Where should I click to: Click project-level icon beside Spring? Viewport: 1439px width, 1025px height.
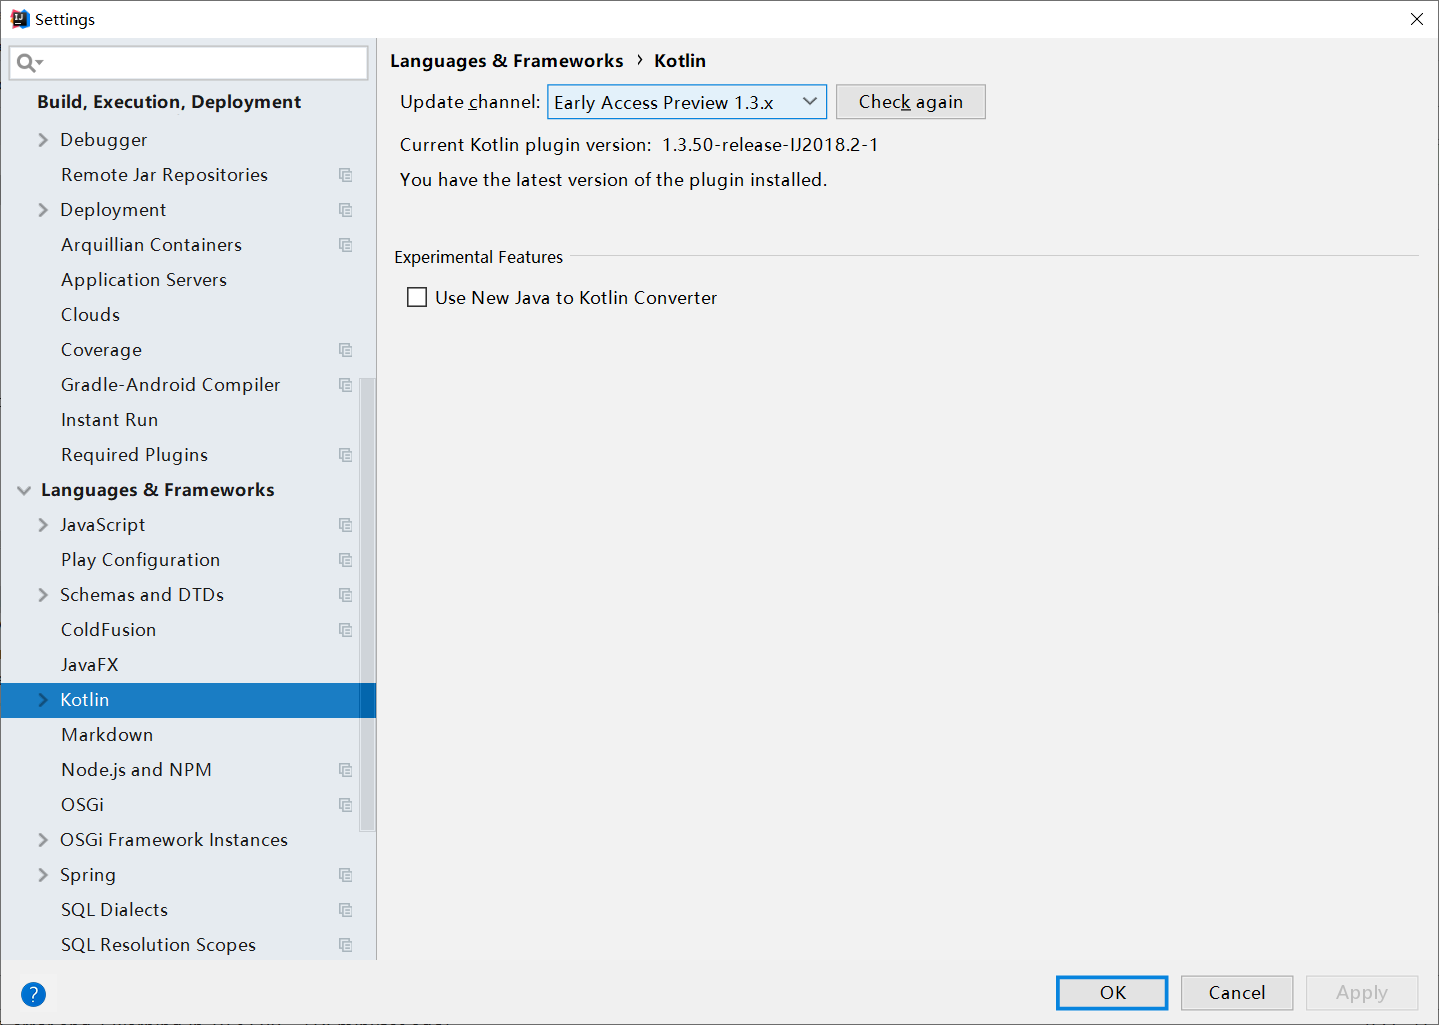point(345,875)
